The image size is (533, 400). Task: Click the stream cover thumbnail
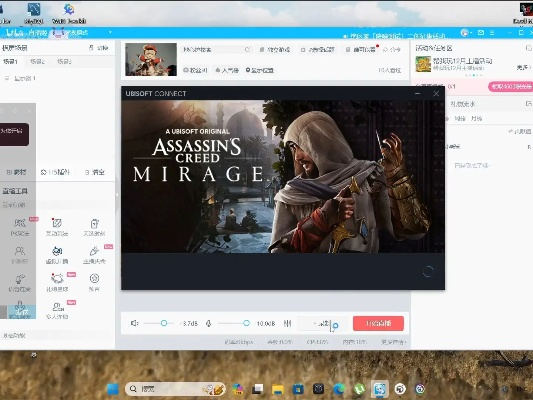coord(151,59)
